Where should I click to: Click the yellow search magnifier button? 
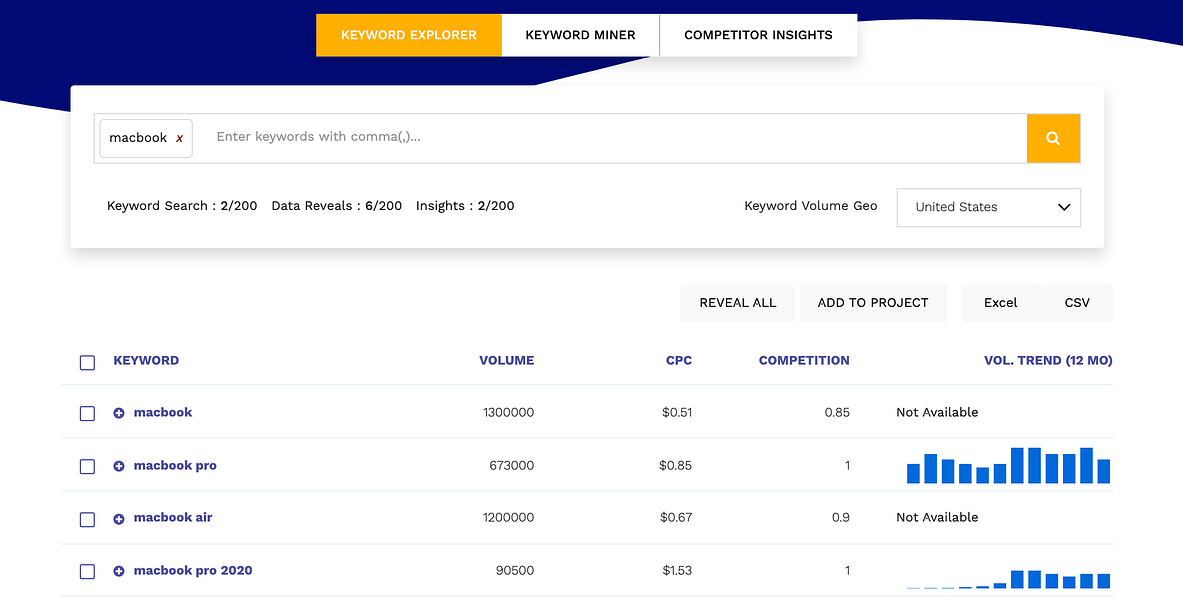pos(1053,138)
